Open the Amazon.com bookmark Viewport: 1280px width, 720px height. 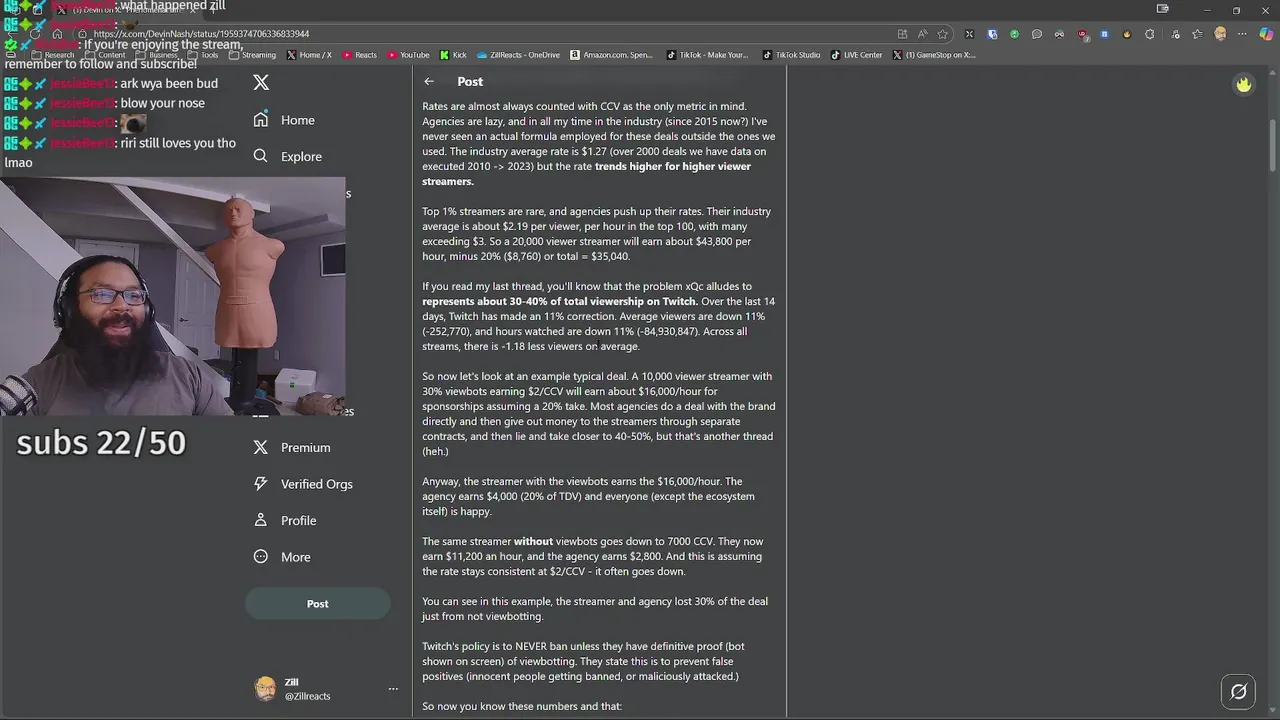611,55
